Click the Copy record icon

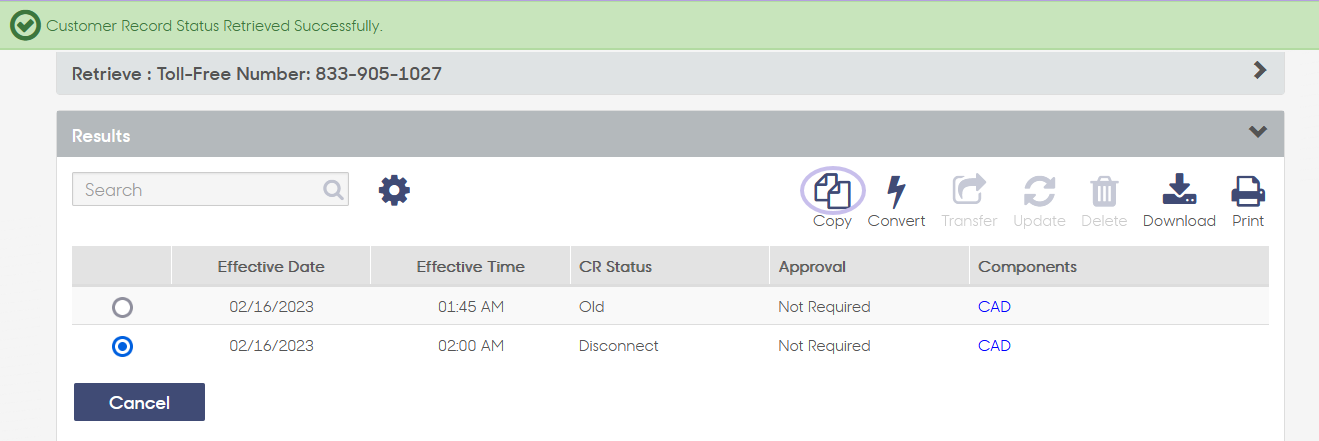click(x=832, y=190)
